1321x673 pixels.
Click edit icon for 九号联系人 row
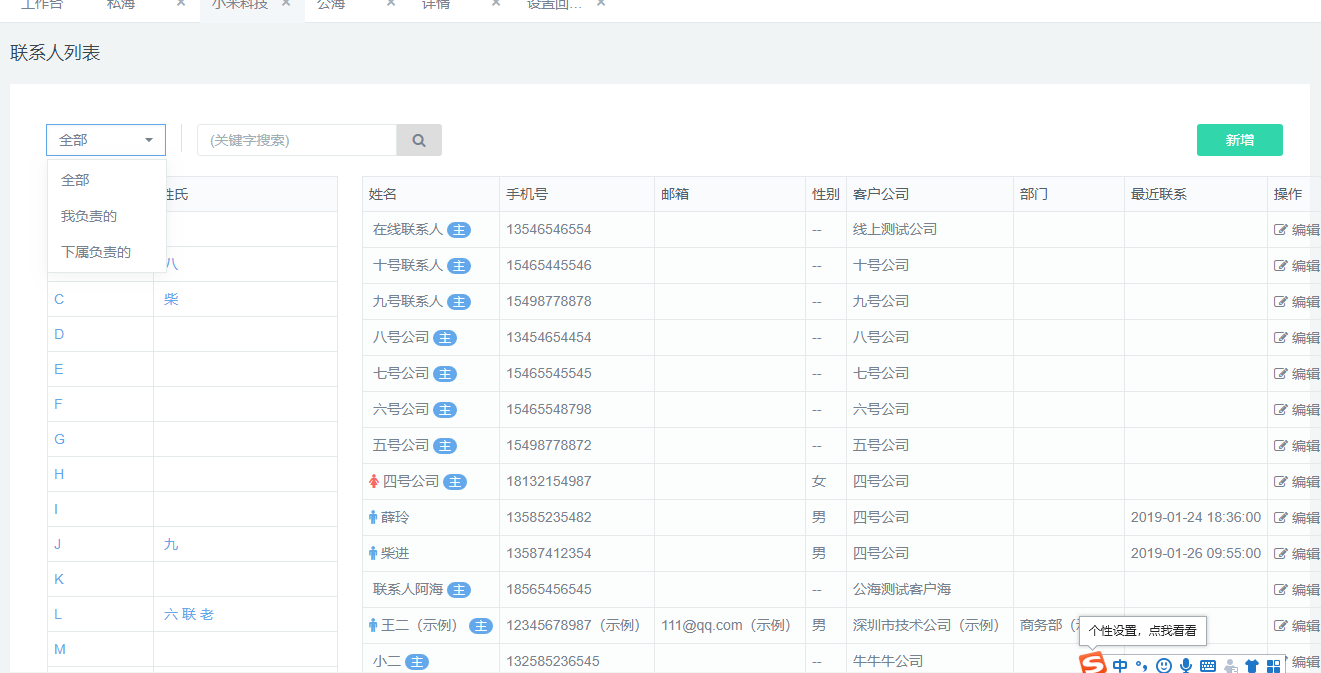(x=1280, y=302)
